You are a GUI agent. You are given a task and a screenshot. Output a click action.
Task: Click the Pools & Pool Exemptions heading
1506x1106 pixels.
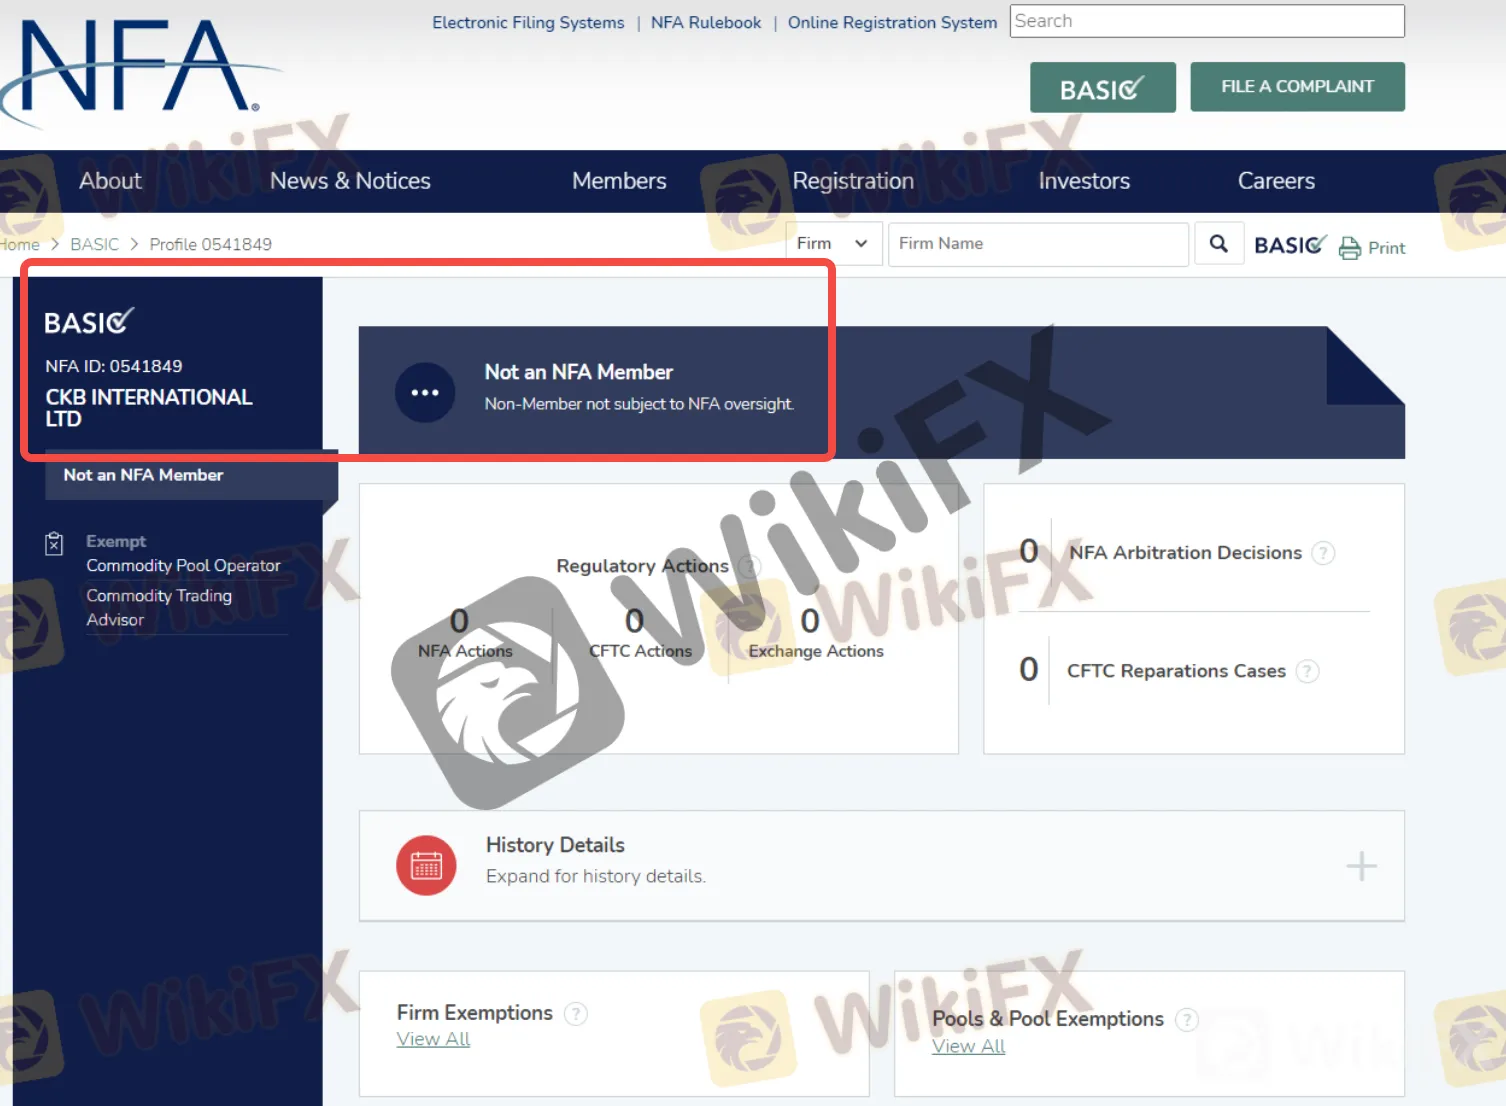coord(1048,1019)
